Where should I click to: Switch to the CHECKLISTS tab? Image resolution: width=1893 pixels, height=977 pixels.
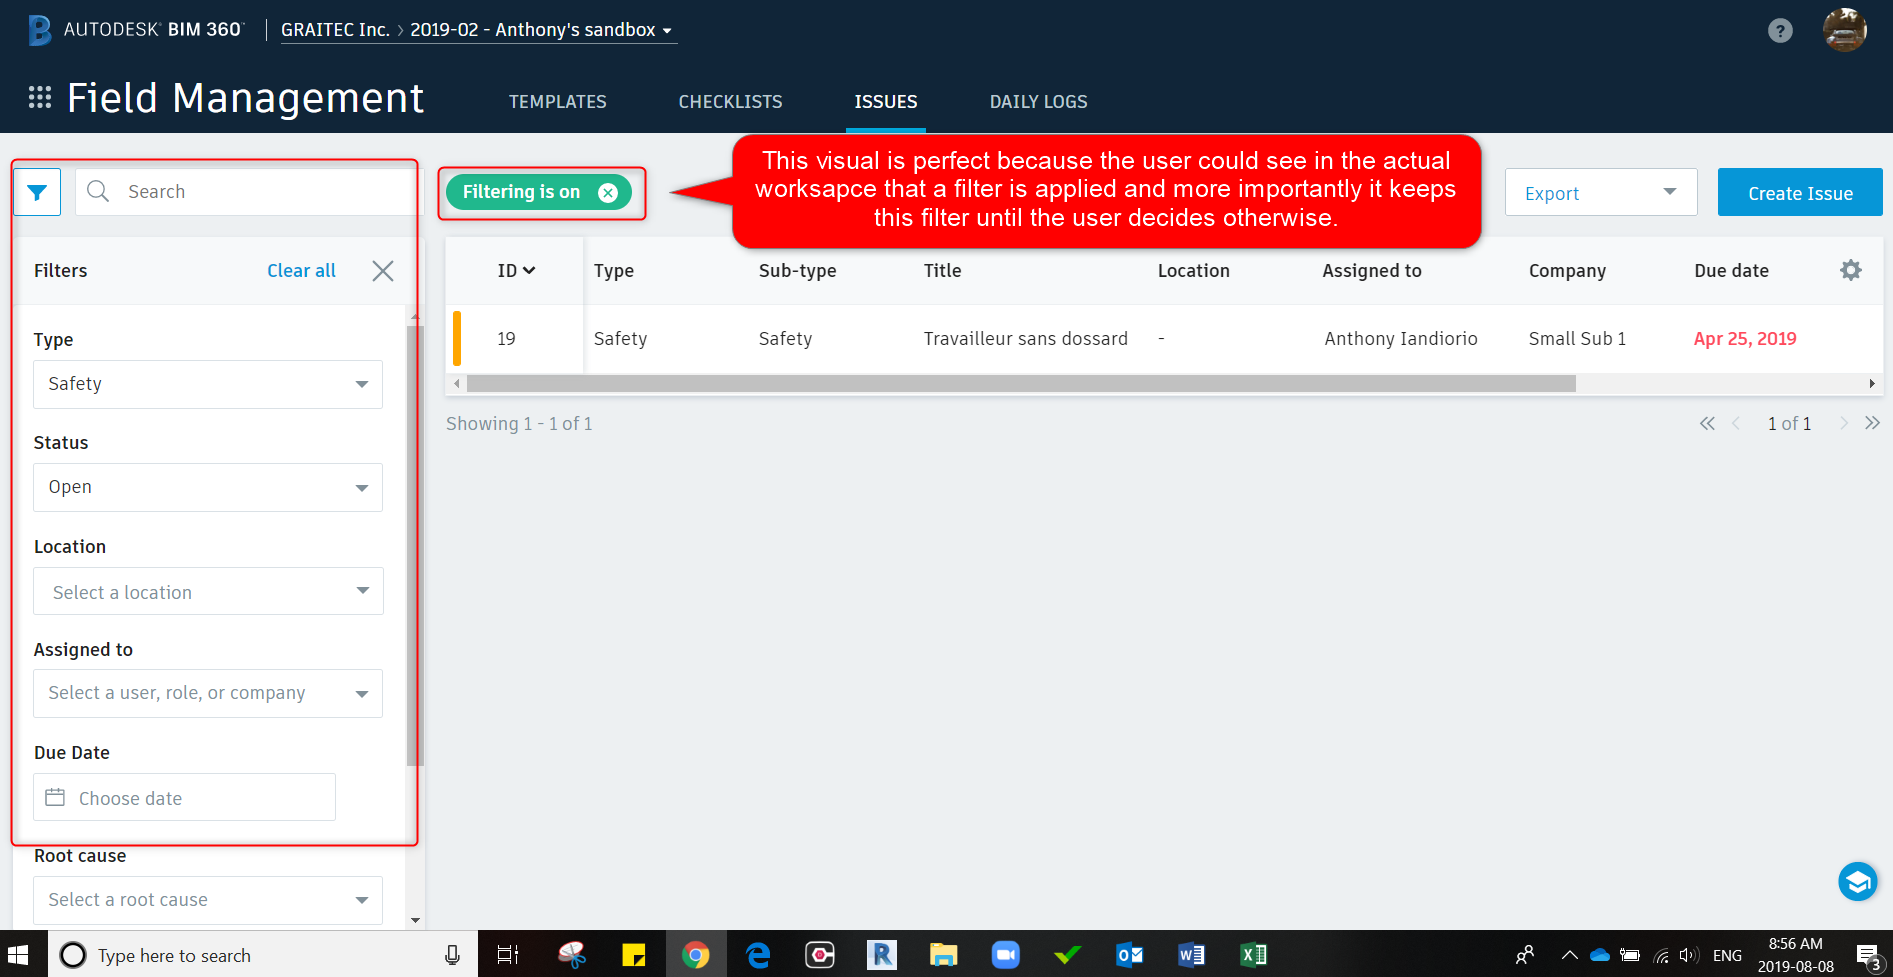[730, 101]
